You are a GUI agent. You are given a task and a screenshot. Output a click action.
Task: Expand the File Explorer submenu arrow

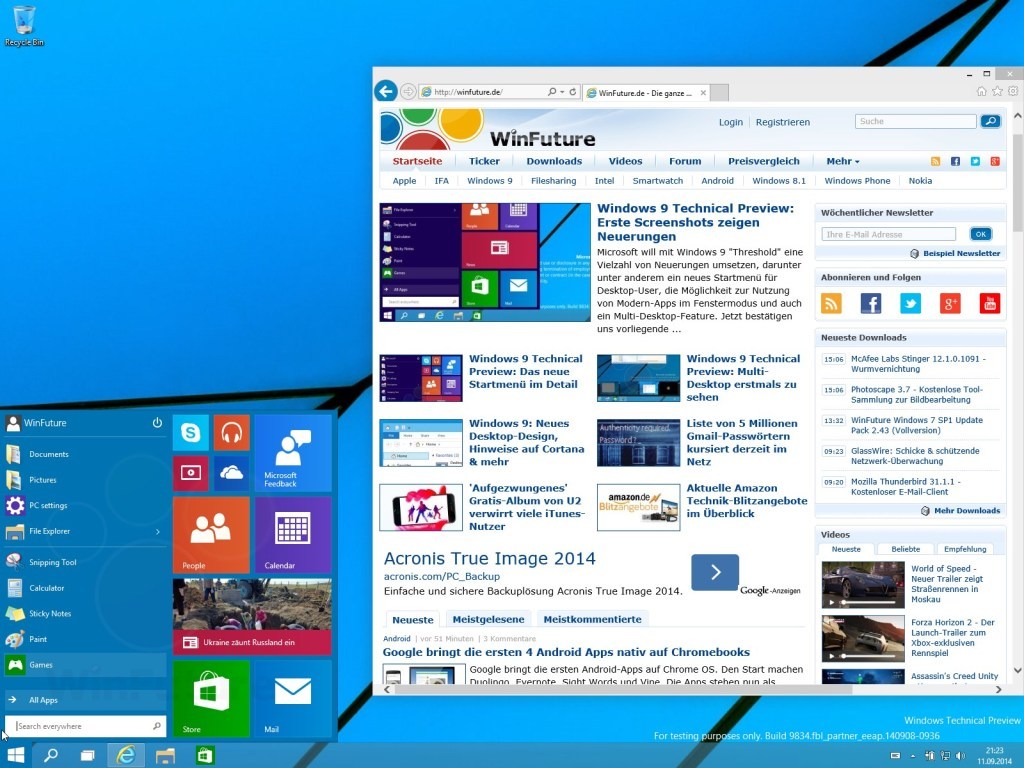(x=158, y=532)
